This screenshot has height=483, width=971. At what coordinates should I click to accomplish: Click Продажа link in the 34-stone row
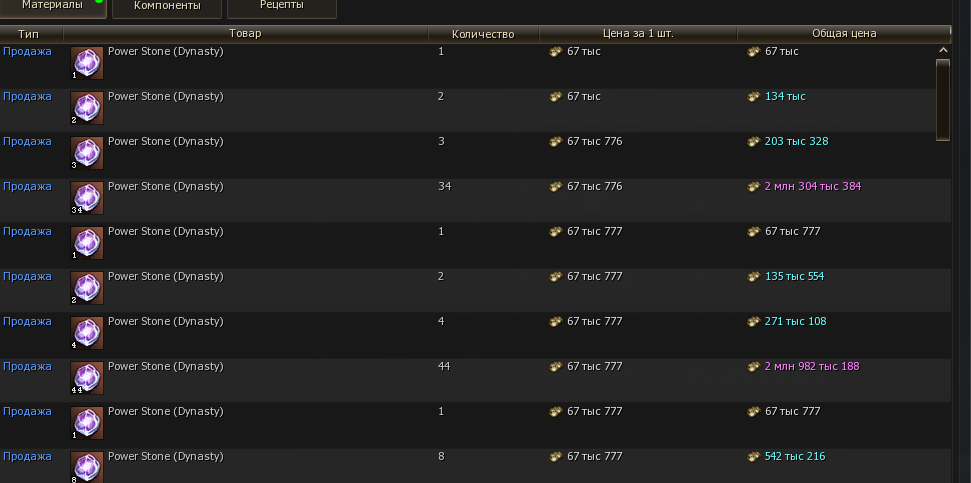(27, 187)
